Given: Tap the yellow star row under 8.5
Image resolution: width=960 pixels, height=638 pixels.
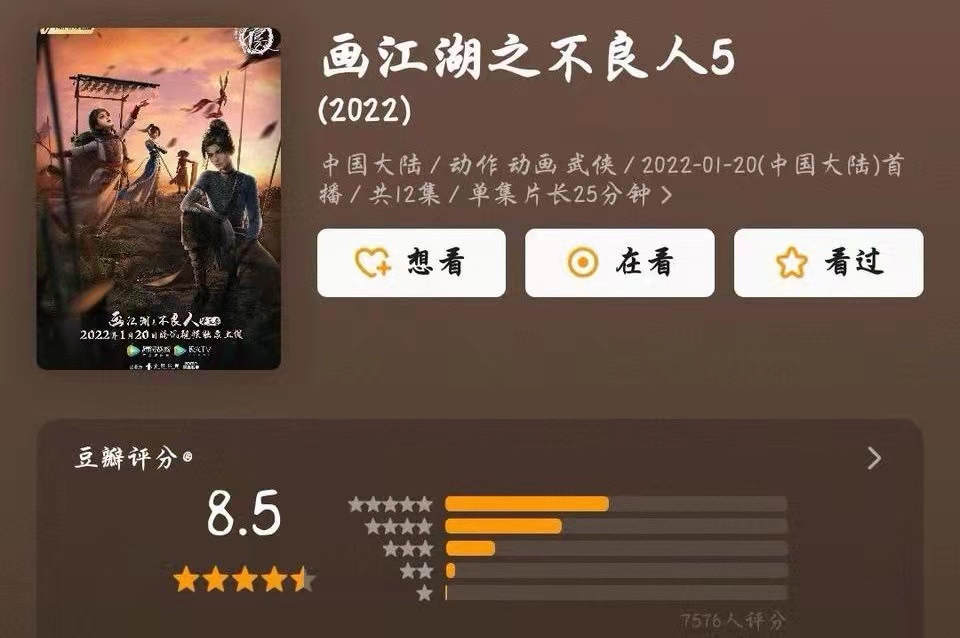Looking at the screenshot, I should (x=244, y=579).
